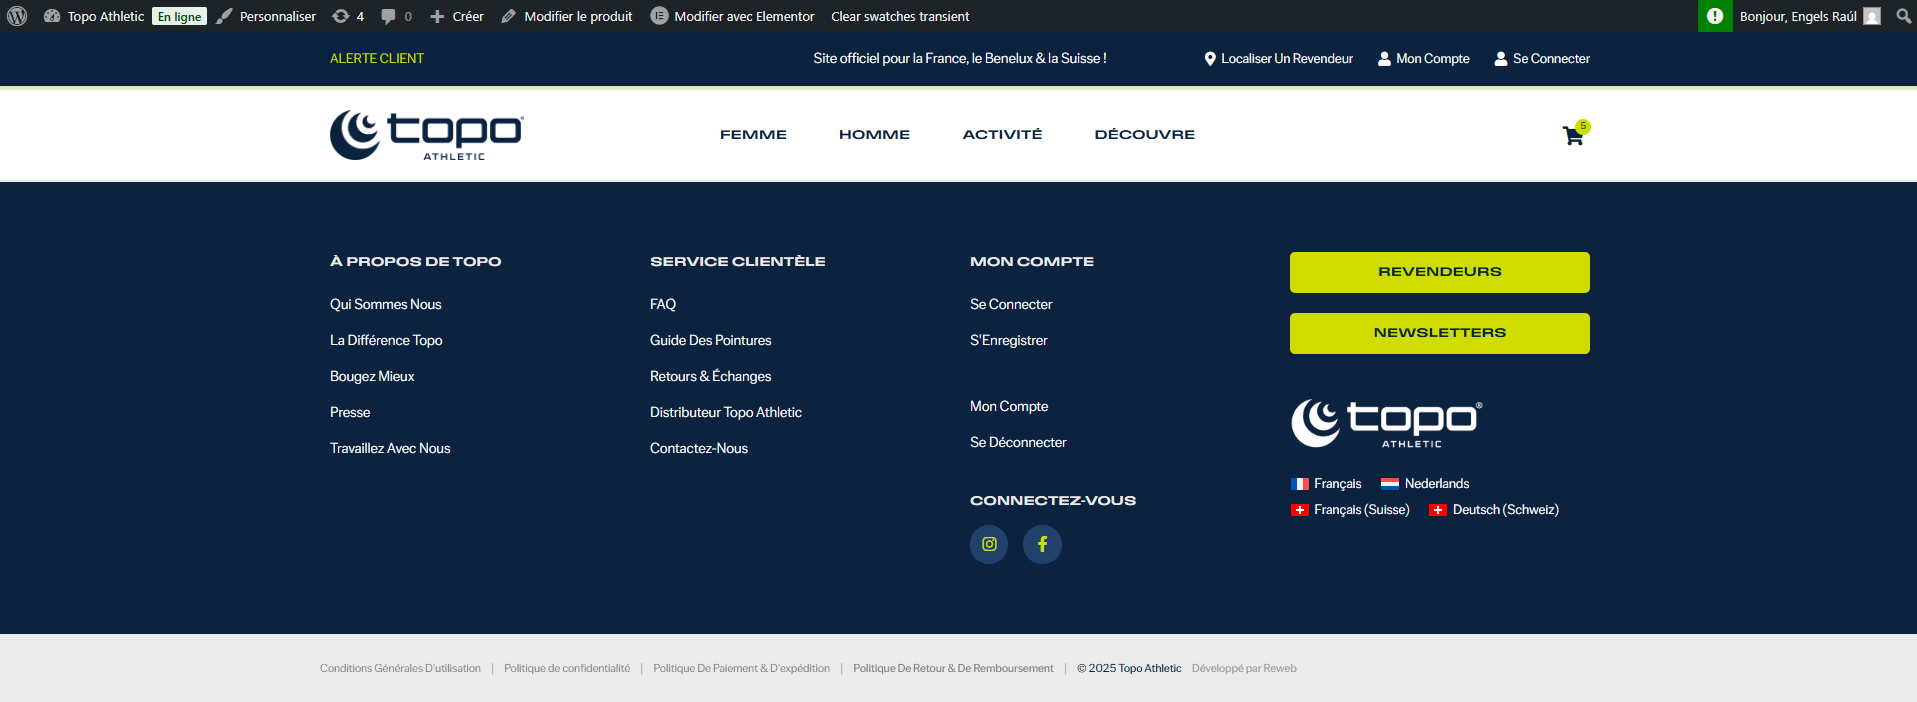Click Modifier le produit
The image size is (1917, 702).
coord(567,16)
